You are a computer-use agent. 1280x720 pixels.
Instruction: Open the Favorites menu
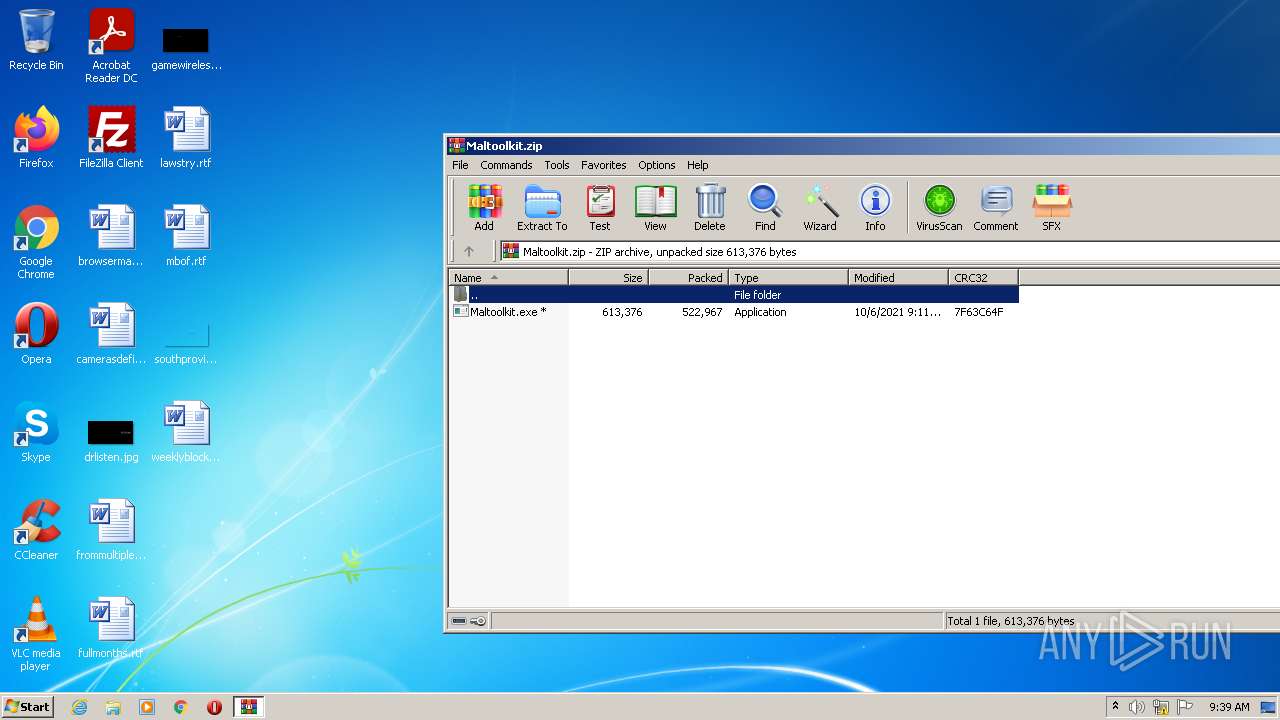604,165
